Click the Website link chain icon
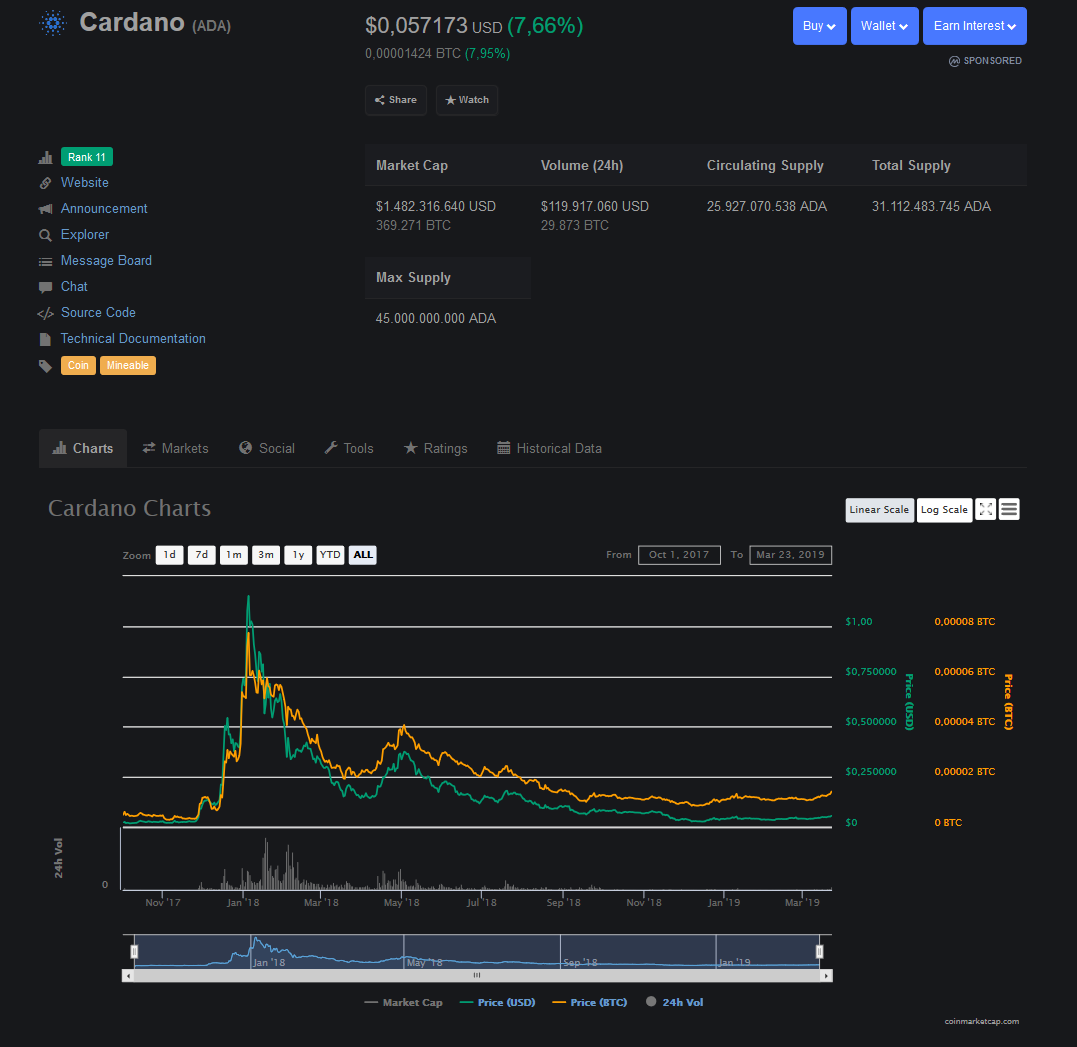The height and width of the screenshot is (1047, 1077). point(45,183)
